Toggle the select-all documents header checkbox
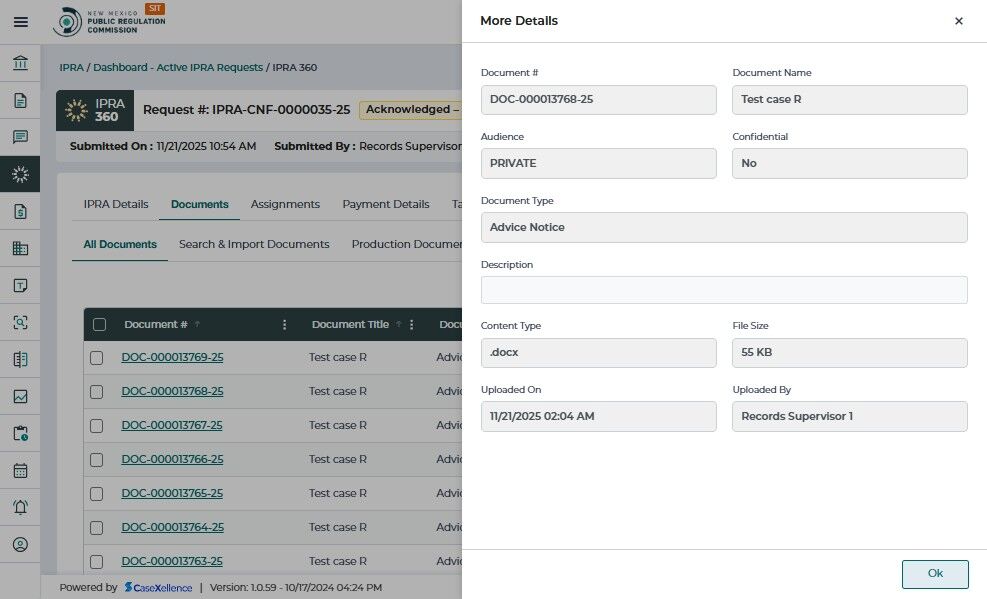The image size is (987, 599). (99, 324)
